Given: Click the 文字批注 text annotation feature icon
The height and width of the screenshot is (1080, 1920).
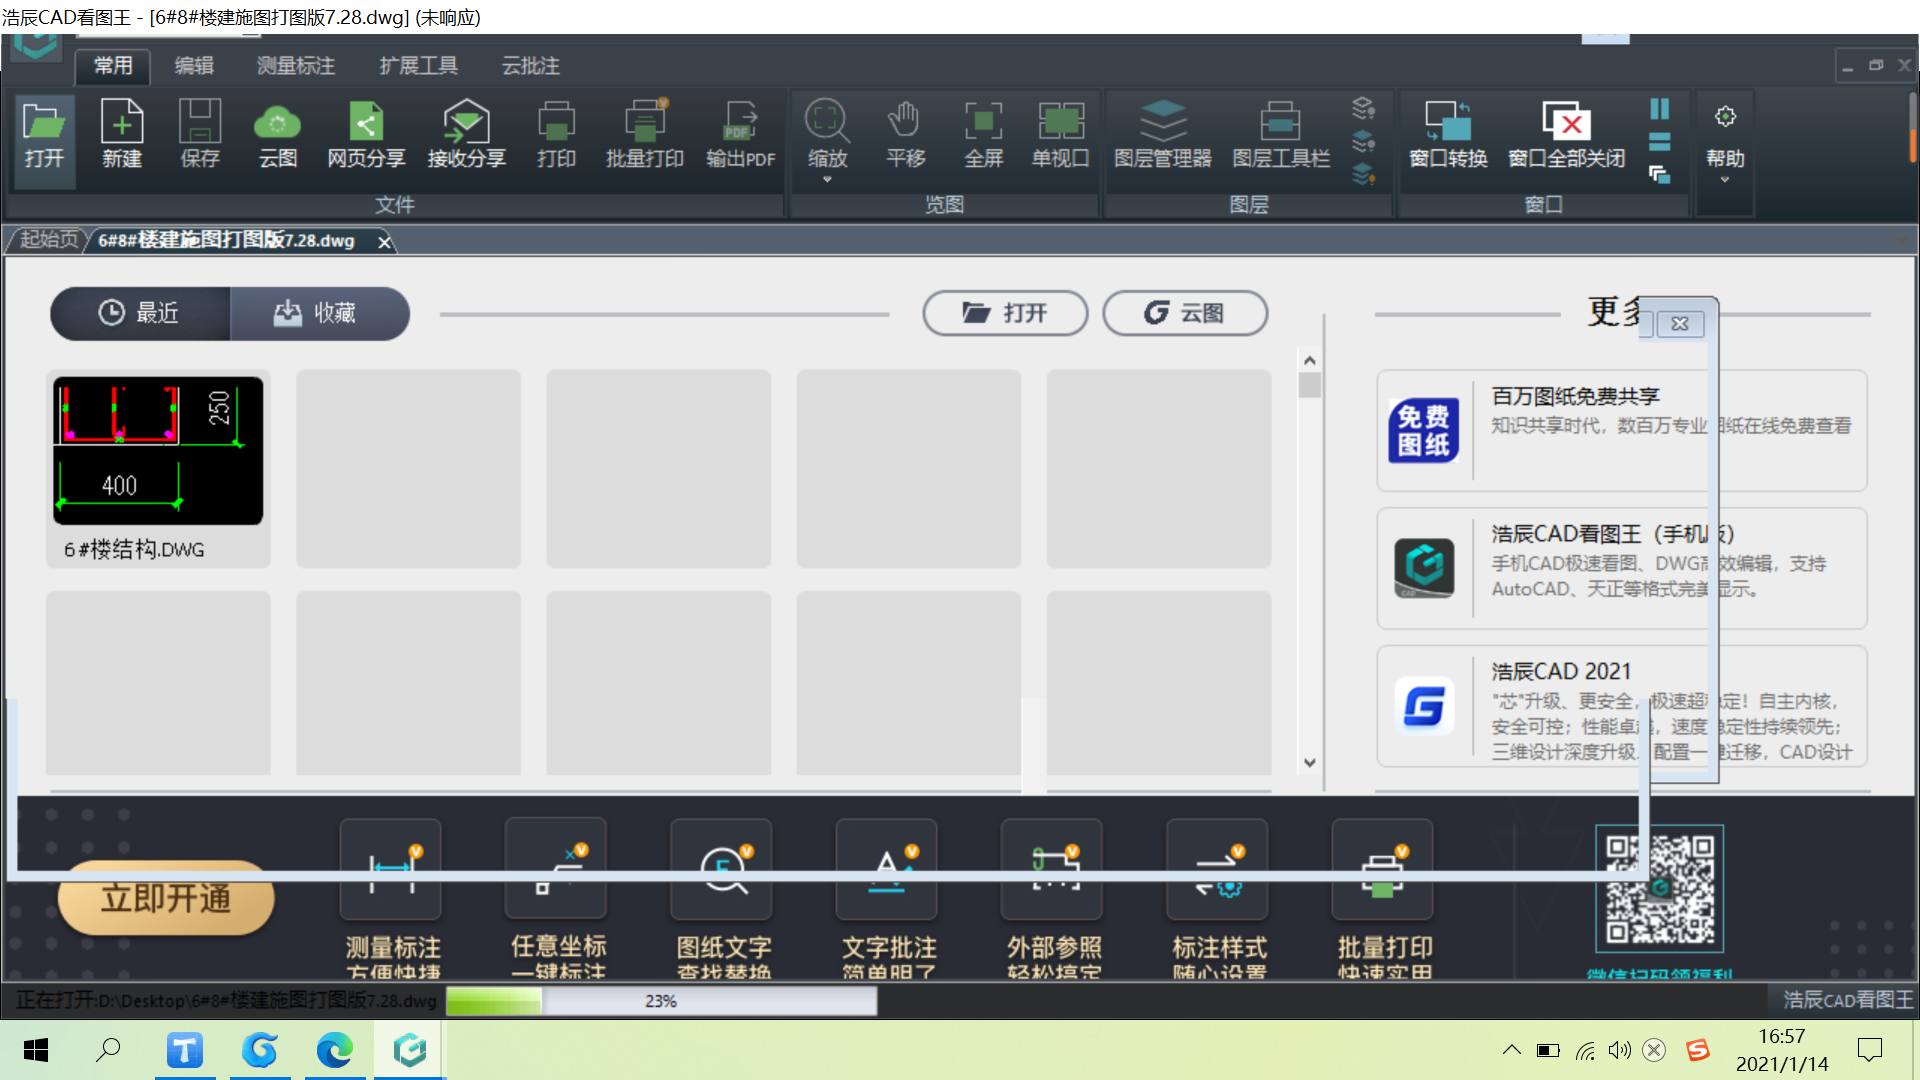Looking at the screenshot, I should tap(887, 870).
